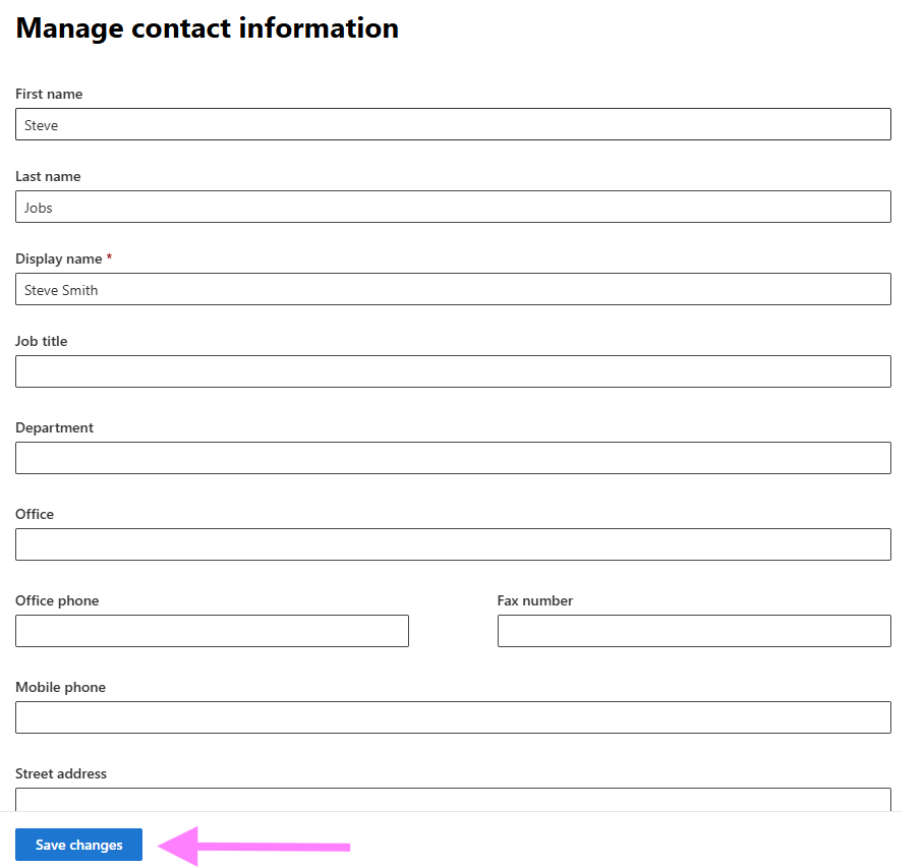The image size is (903, 867).
Task: Click the Fax number input field
Action: (693, 631)
